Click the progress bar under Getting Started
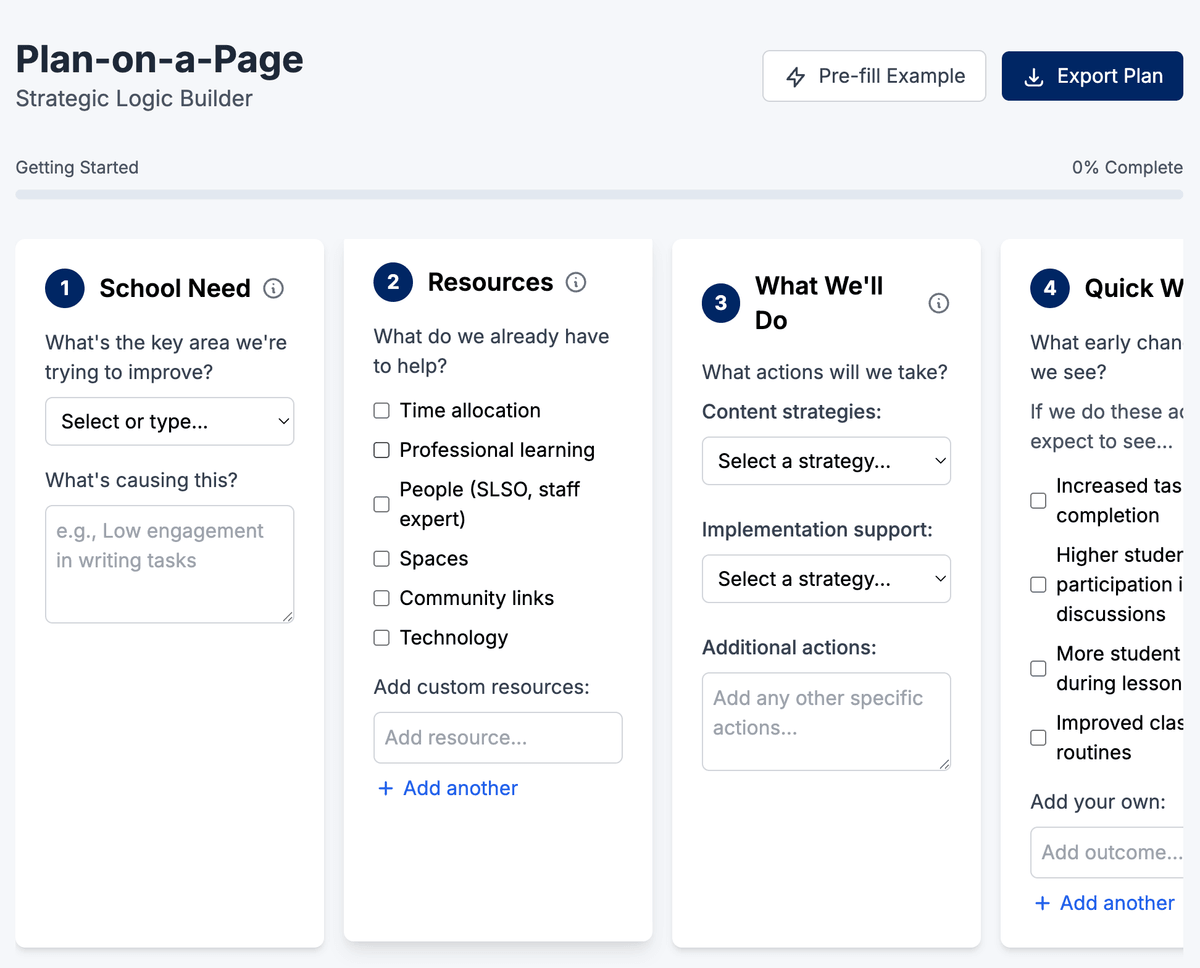The height and width of the screenshot is (968, 1200). pos(598,194)
